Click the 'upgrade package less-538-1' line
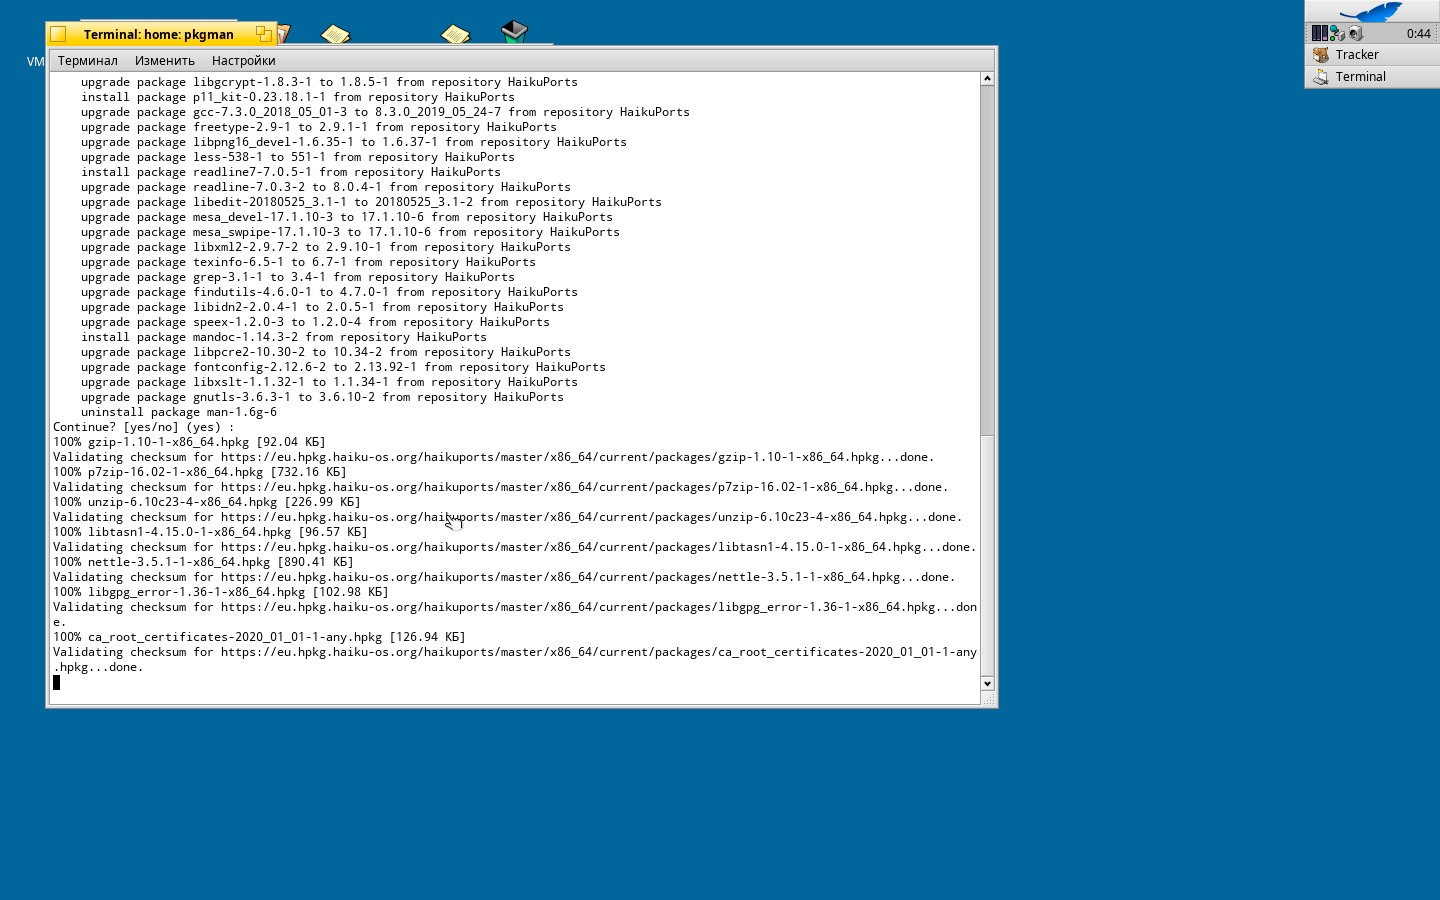The width and height of the screenshot is (1440, 900). [x=298, y=157]
